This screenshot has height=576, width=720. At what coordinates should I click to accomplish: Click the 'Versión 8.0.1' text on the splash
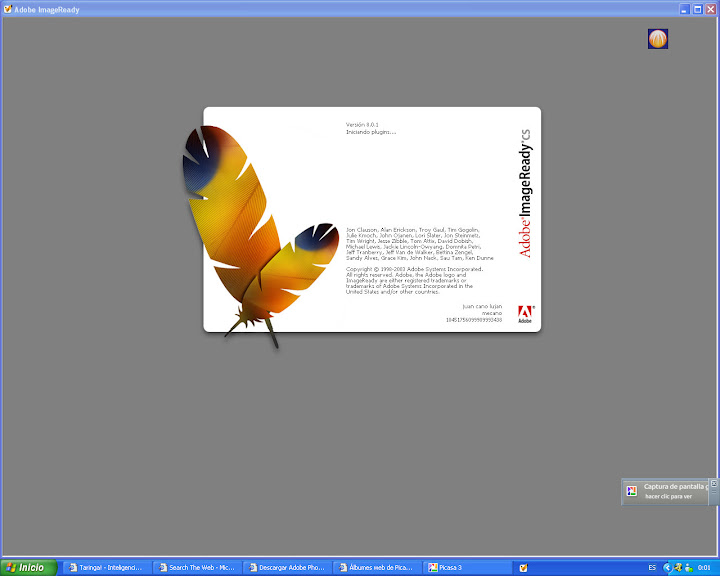coord(362,124)
